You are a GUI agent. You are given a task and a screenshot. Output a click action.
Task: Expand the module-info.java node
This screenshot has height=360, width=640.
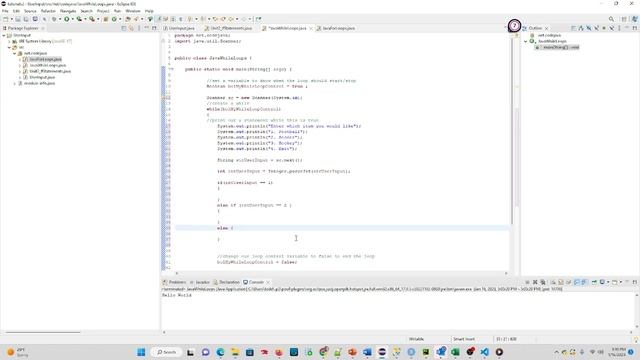pyautogui.click(x=15, y=83)
